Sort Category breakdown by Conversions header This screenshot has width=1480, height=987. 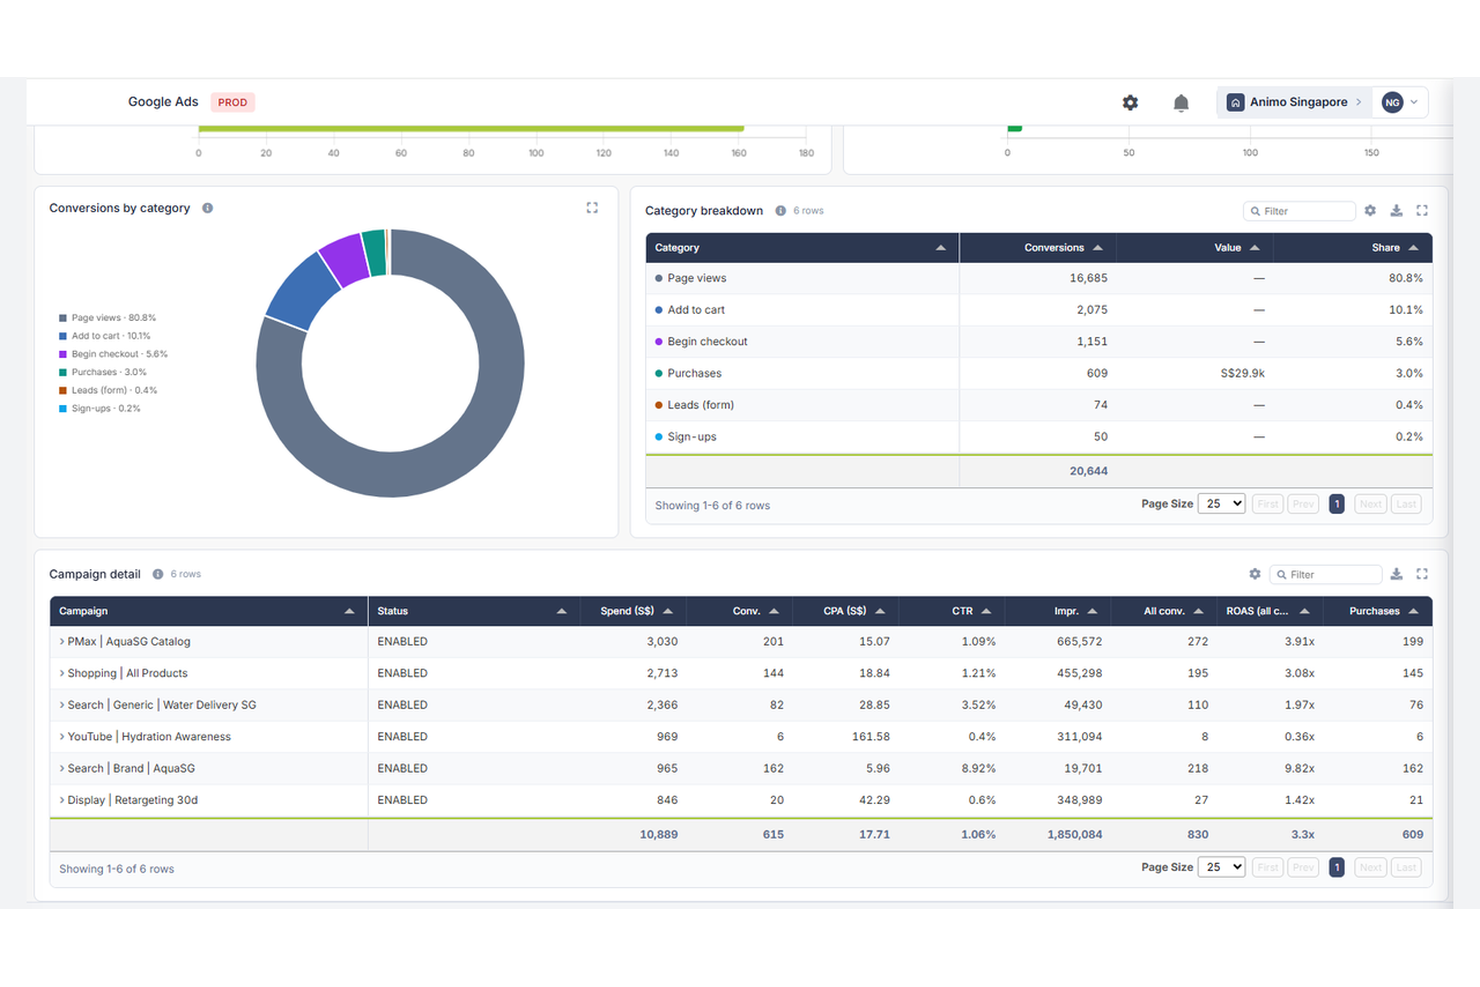coord(1063,248)
